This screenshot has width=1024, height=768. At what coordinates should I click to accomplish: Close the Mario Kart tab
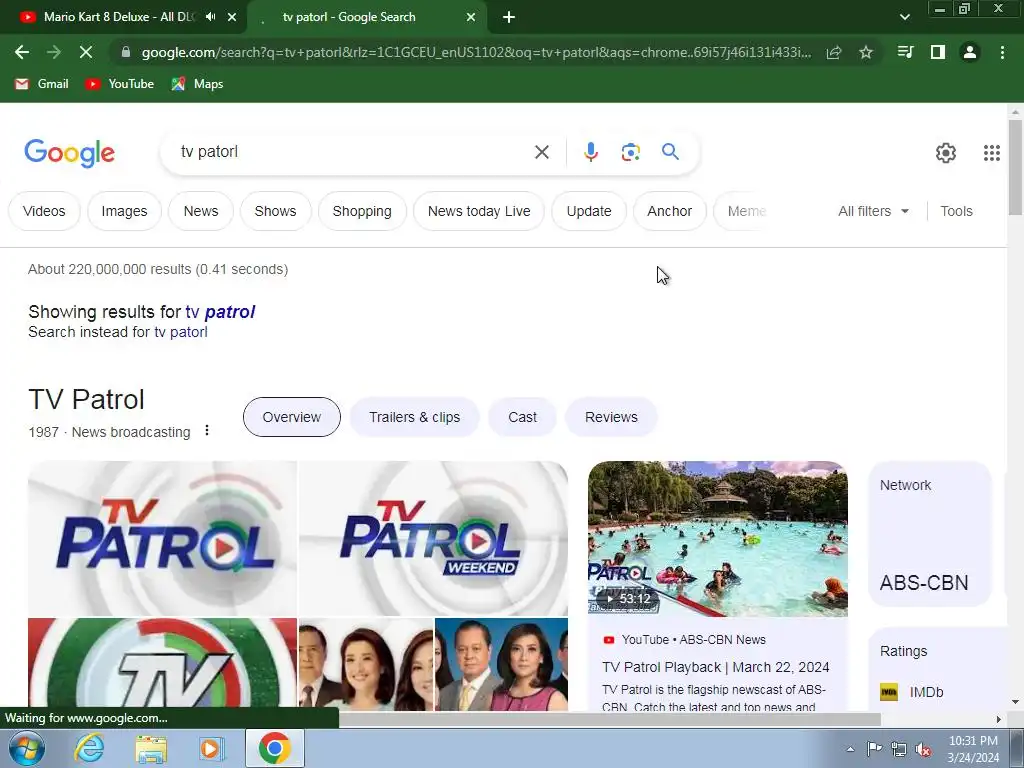click(232, 17)
